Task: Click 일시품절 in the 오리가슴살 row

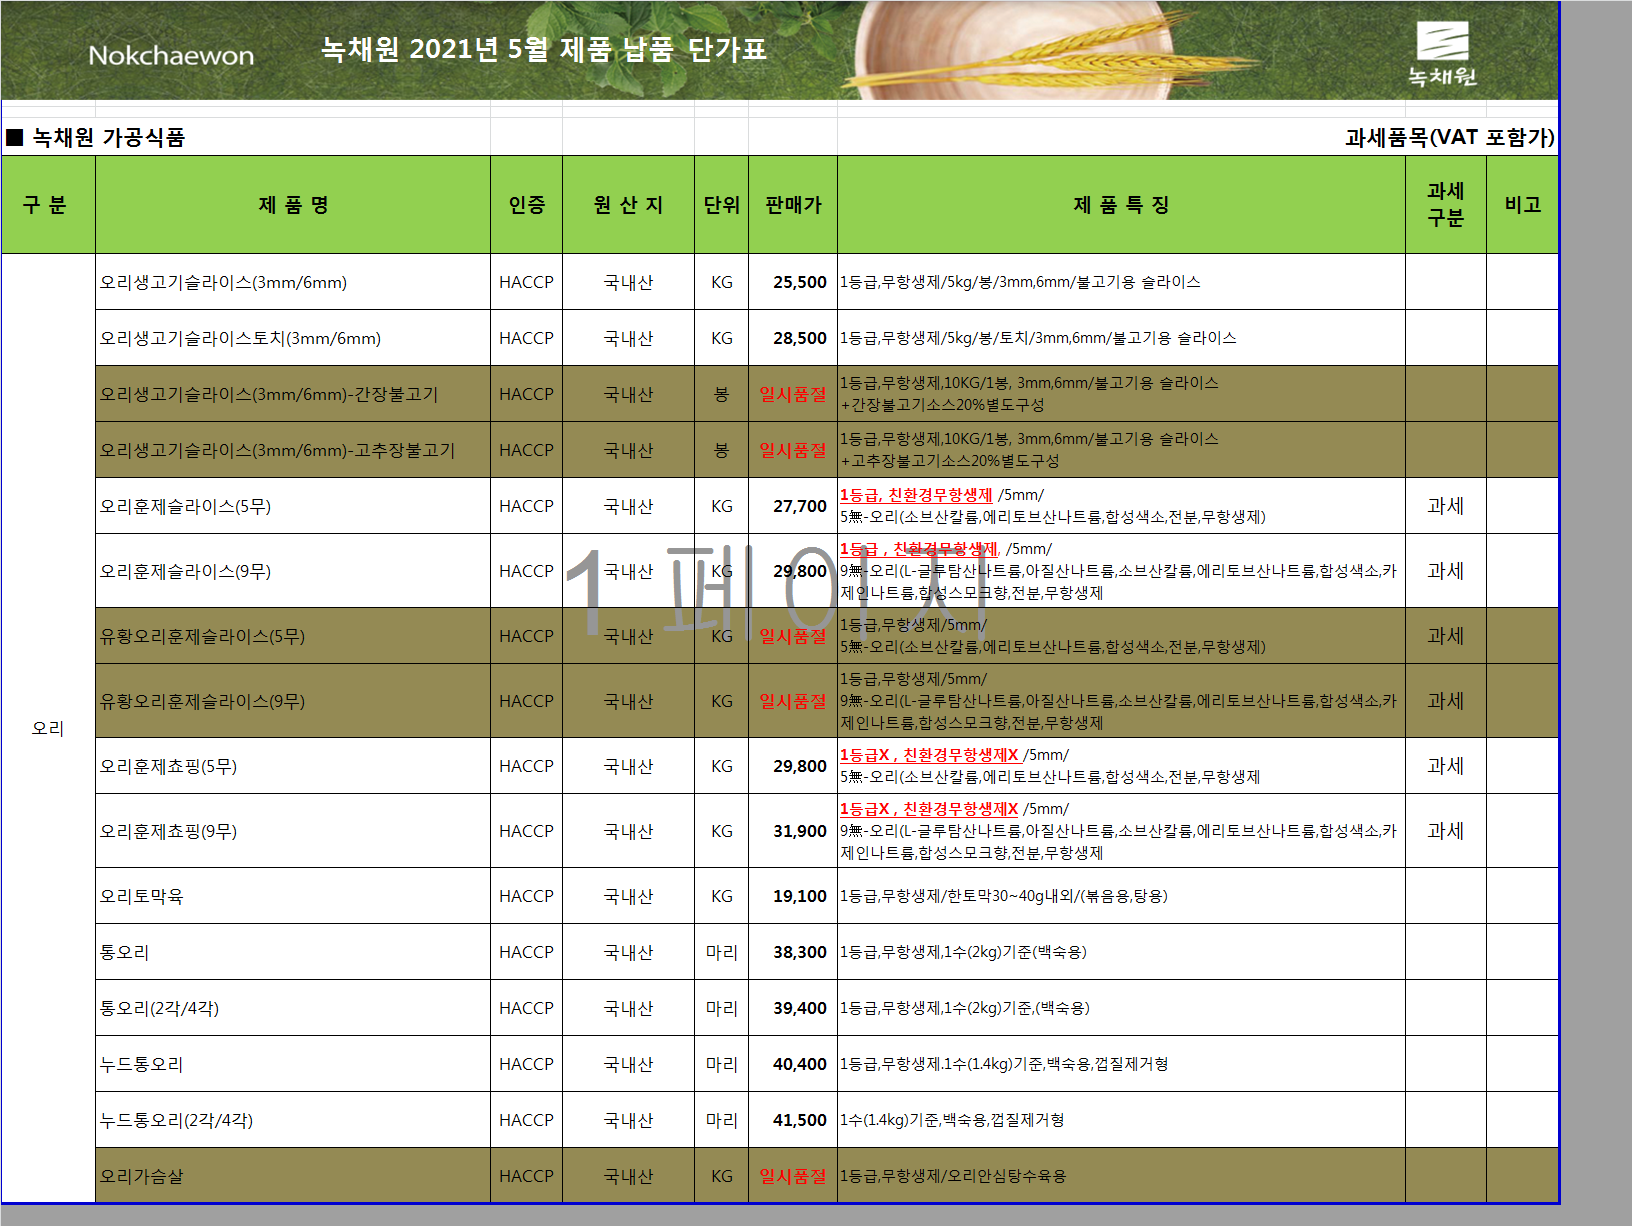Action: [793, 1176]
